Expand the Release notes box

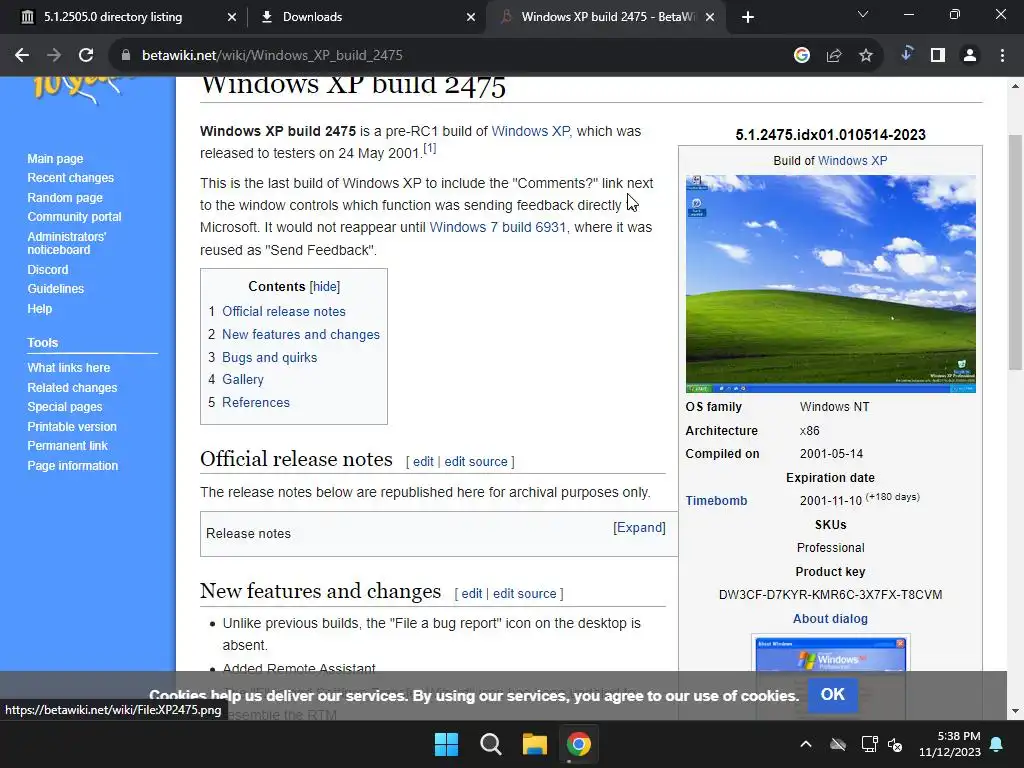point(639,528)
